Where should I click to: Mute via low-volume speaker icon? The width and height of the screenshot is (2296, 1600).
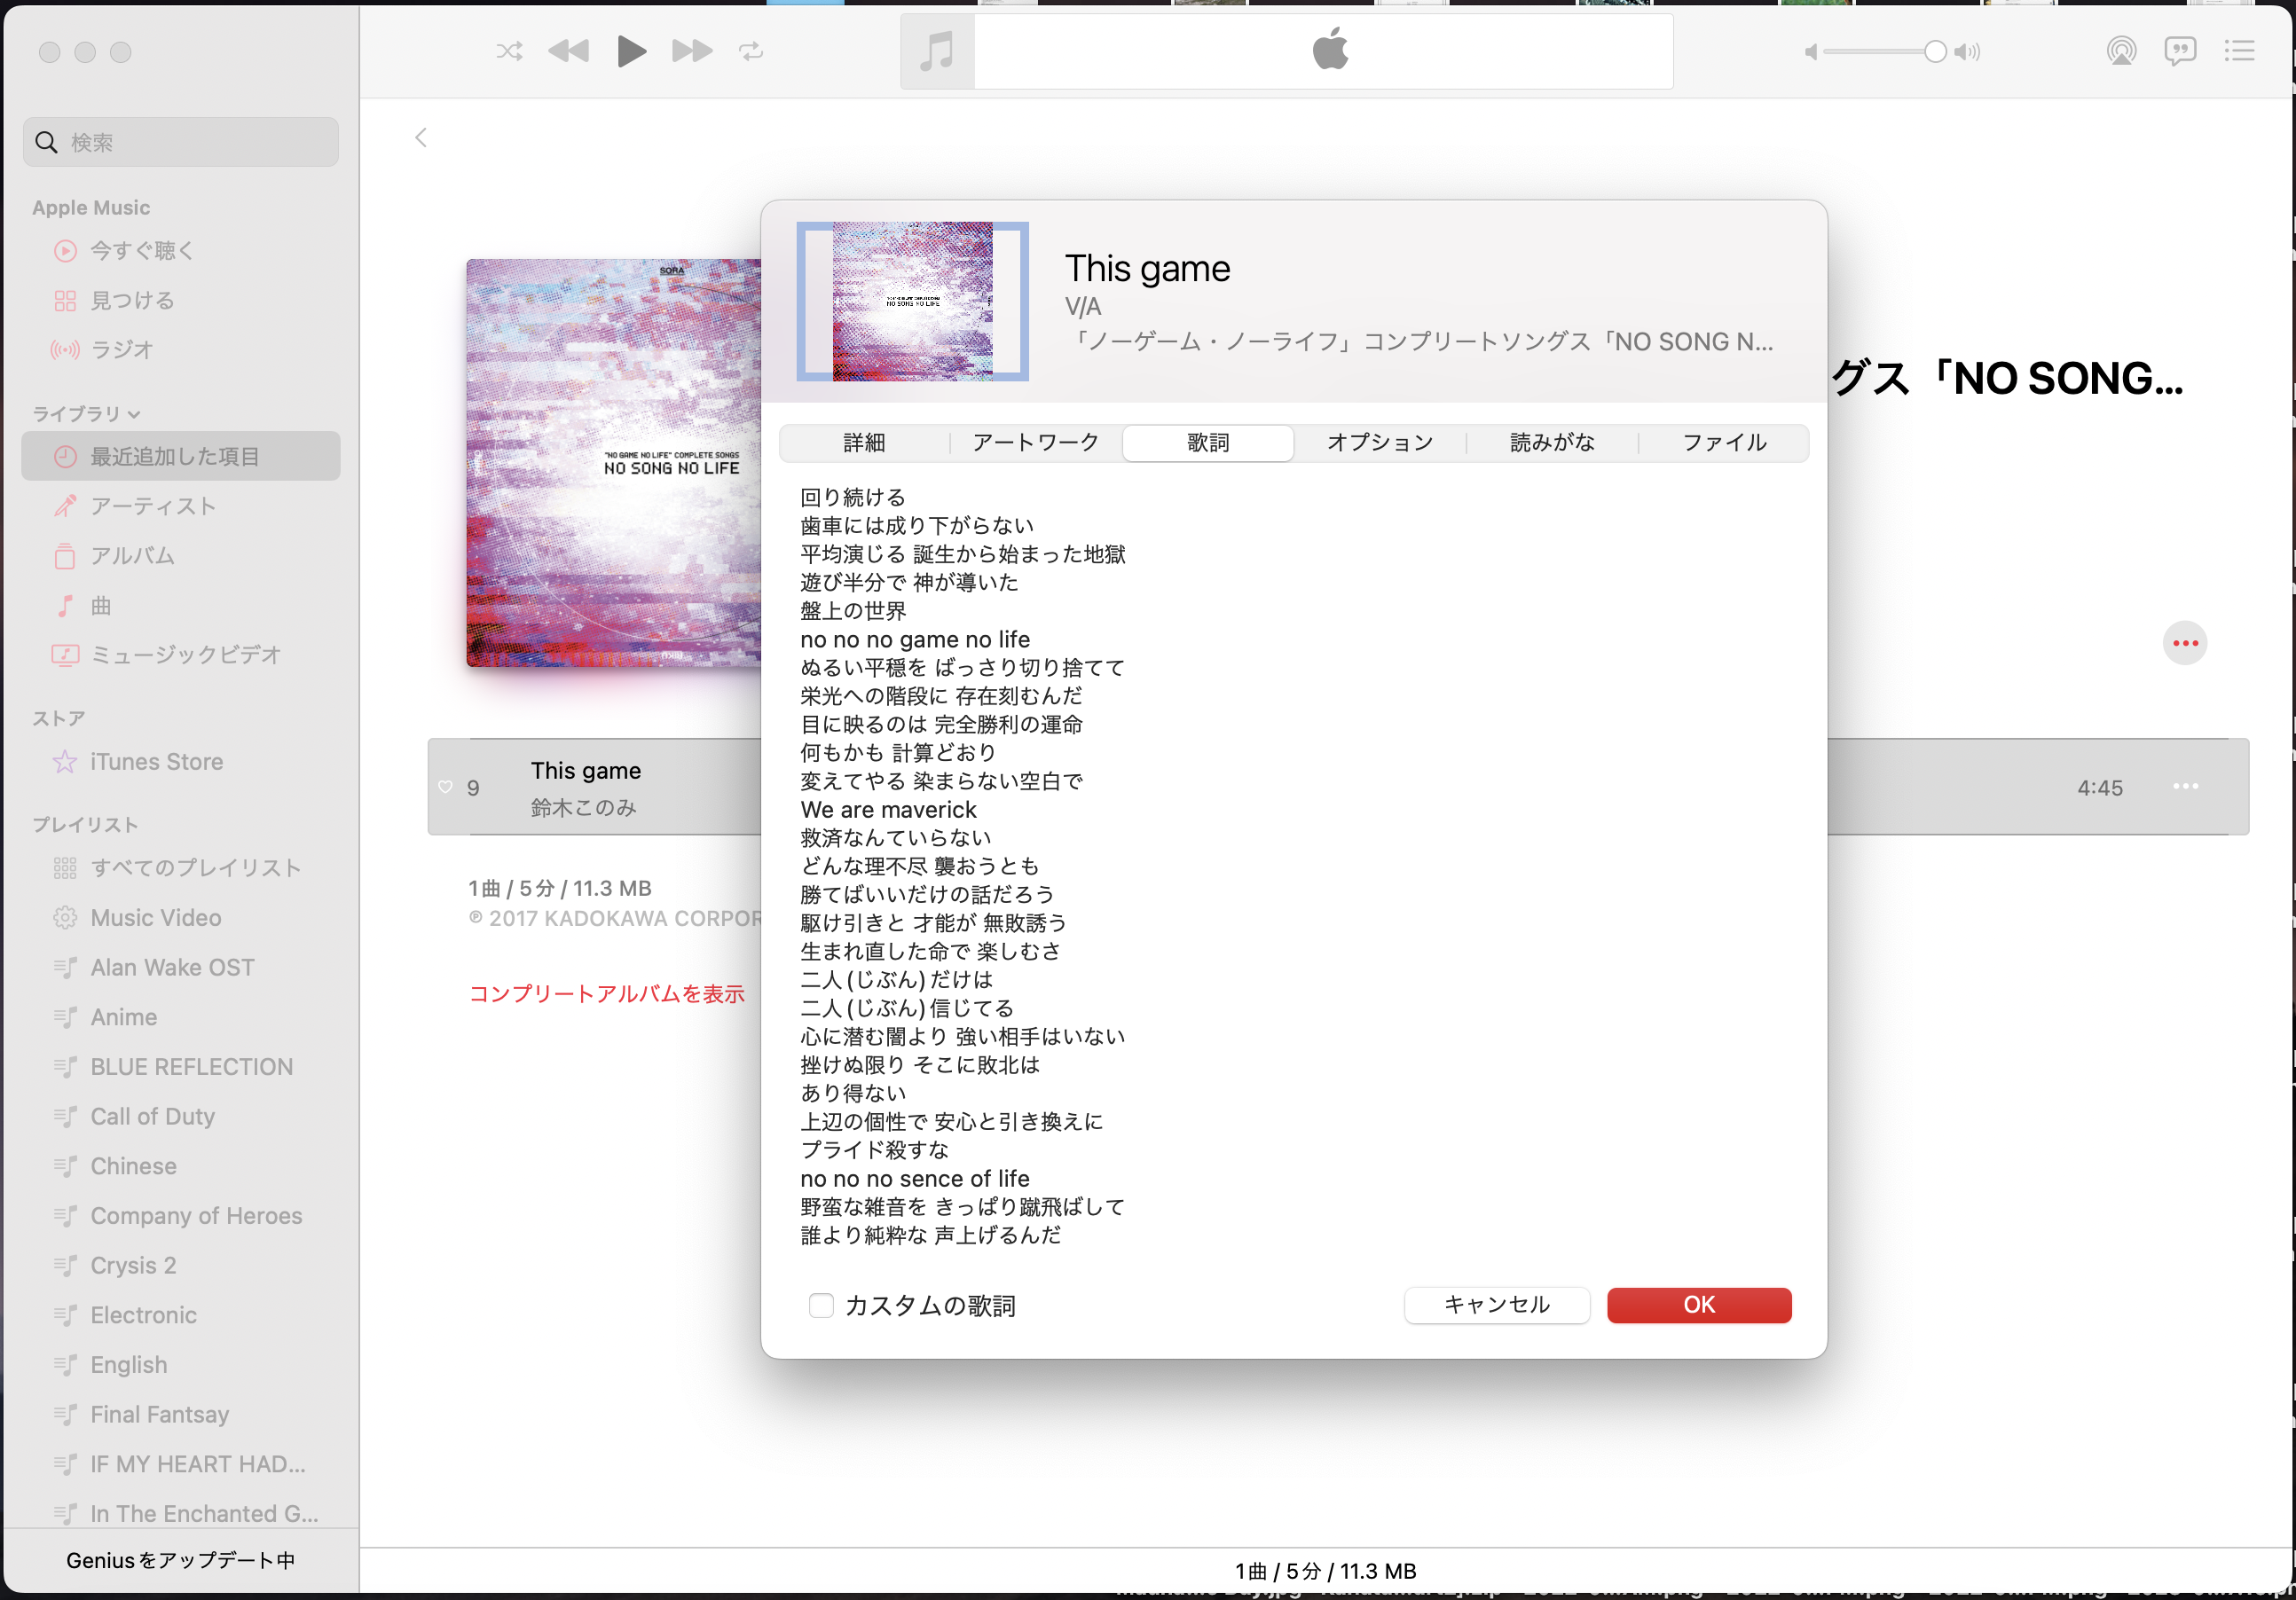[x=1811, y=52]
